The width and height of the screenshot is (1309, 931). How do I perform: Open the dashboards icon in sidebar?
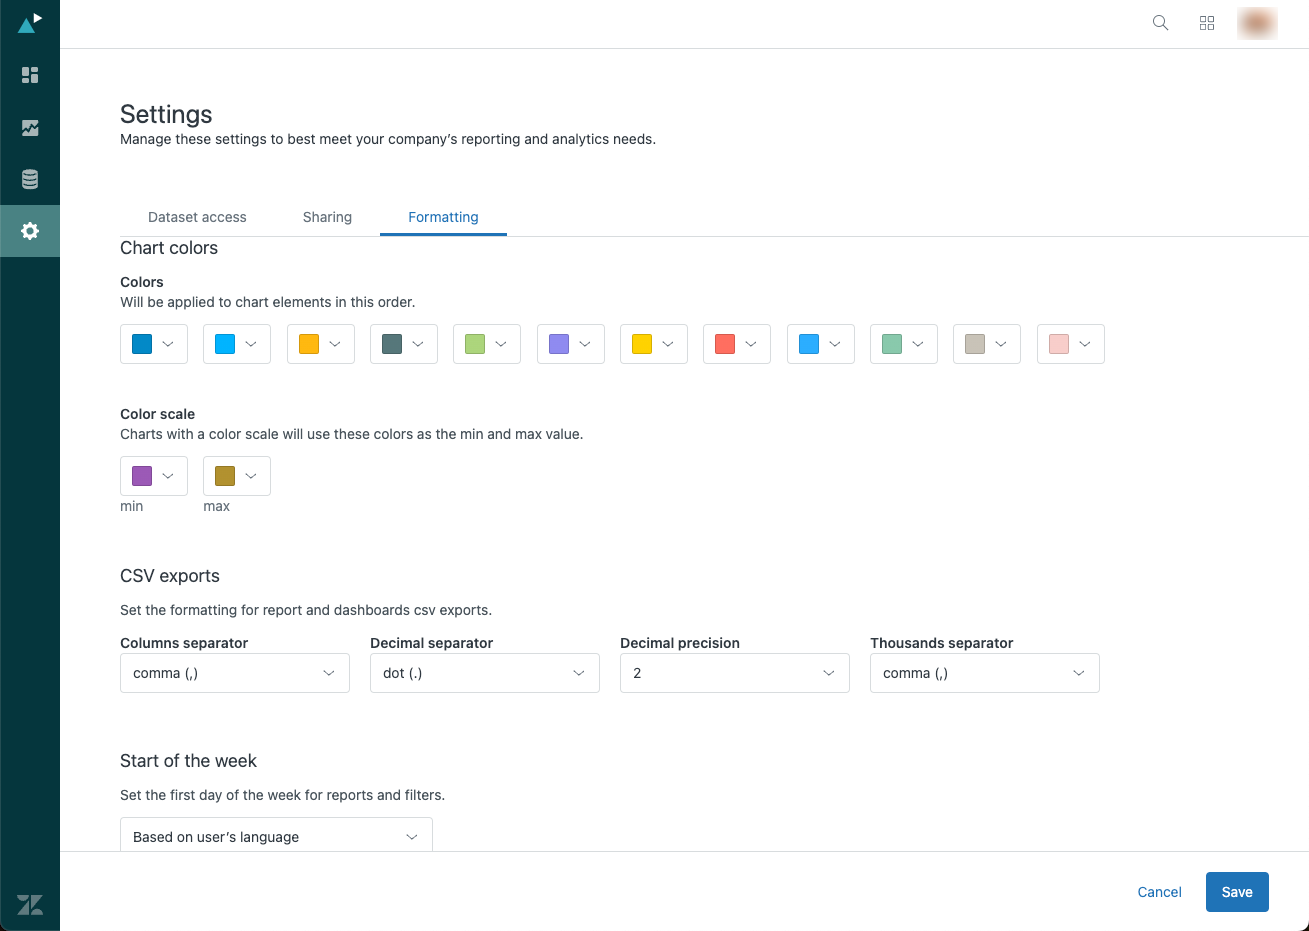pos(30,75)
